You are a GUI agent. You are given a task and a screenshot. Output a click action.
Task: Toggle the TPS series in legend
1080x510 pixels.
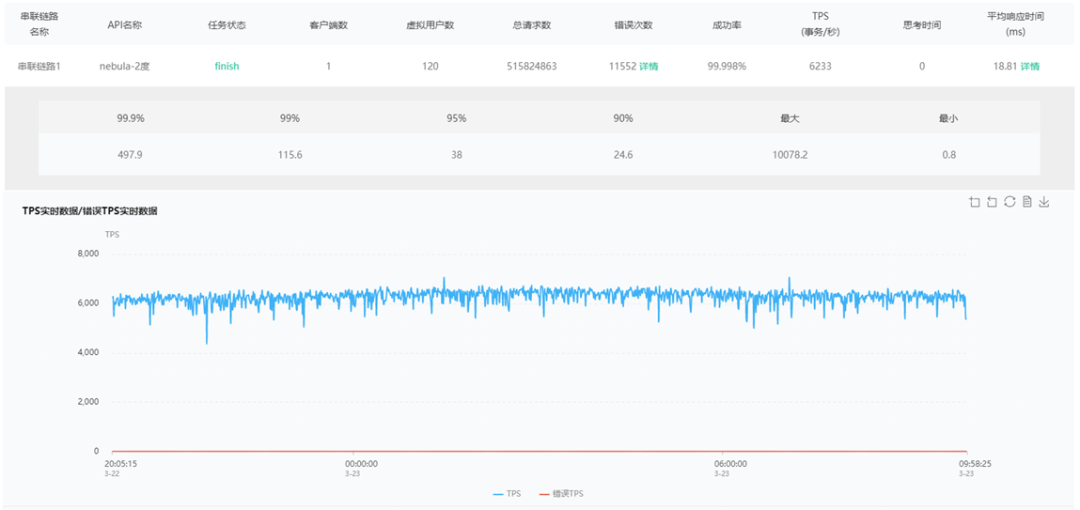(507, 494)
